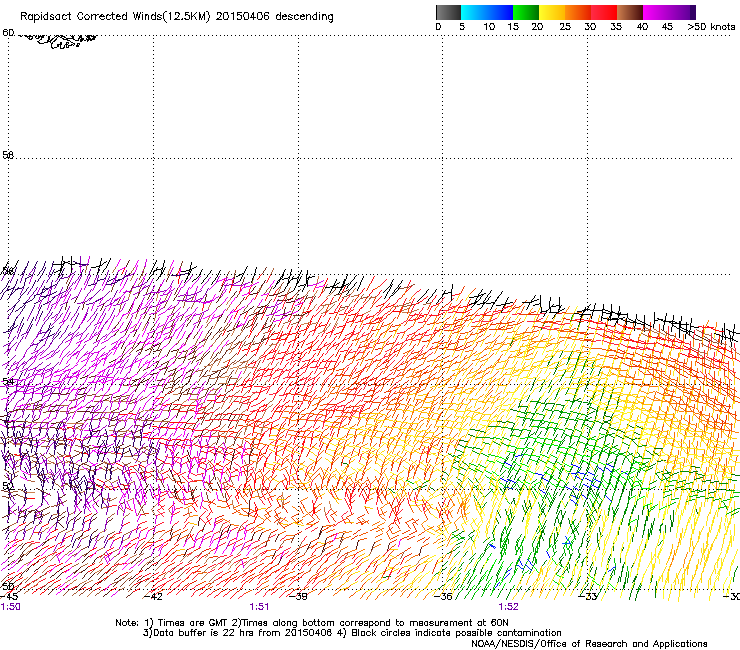
Task: Click the NOAA/NESDIS credit text
Action: pyautogui.click(x=589, y=644)
